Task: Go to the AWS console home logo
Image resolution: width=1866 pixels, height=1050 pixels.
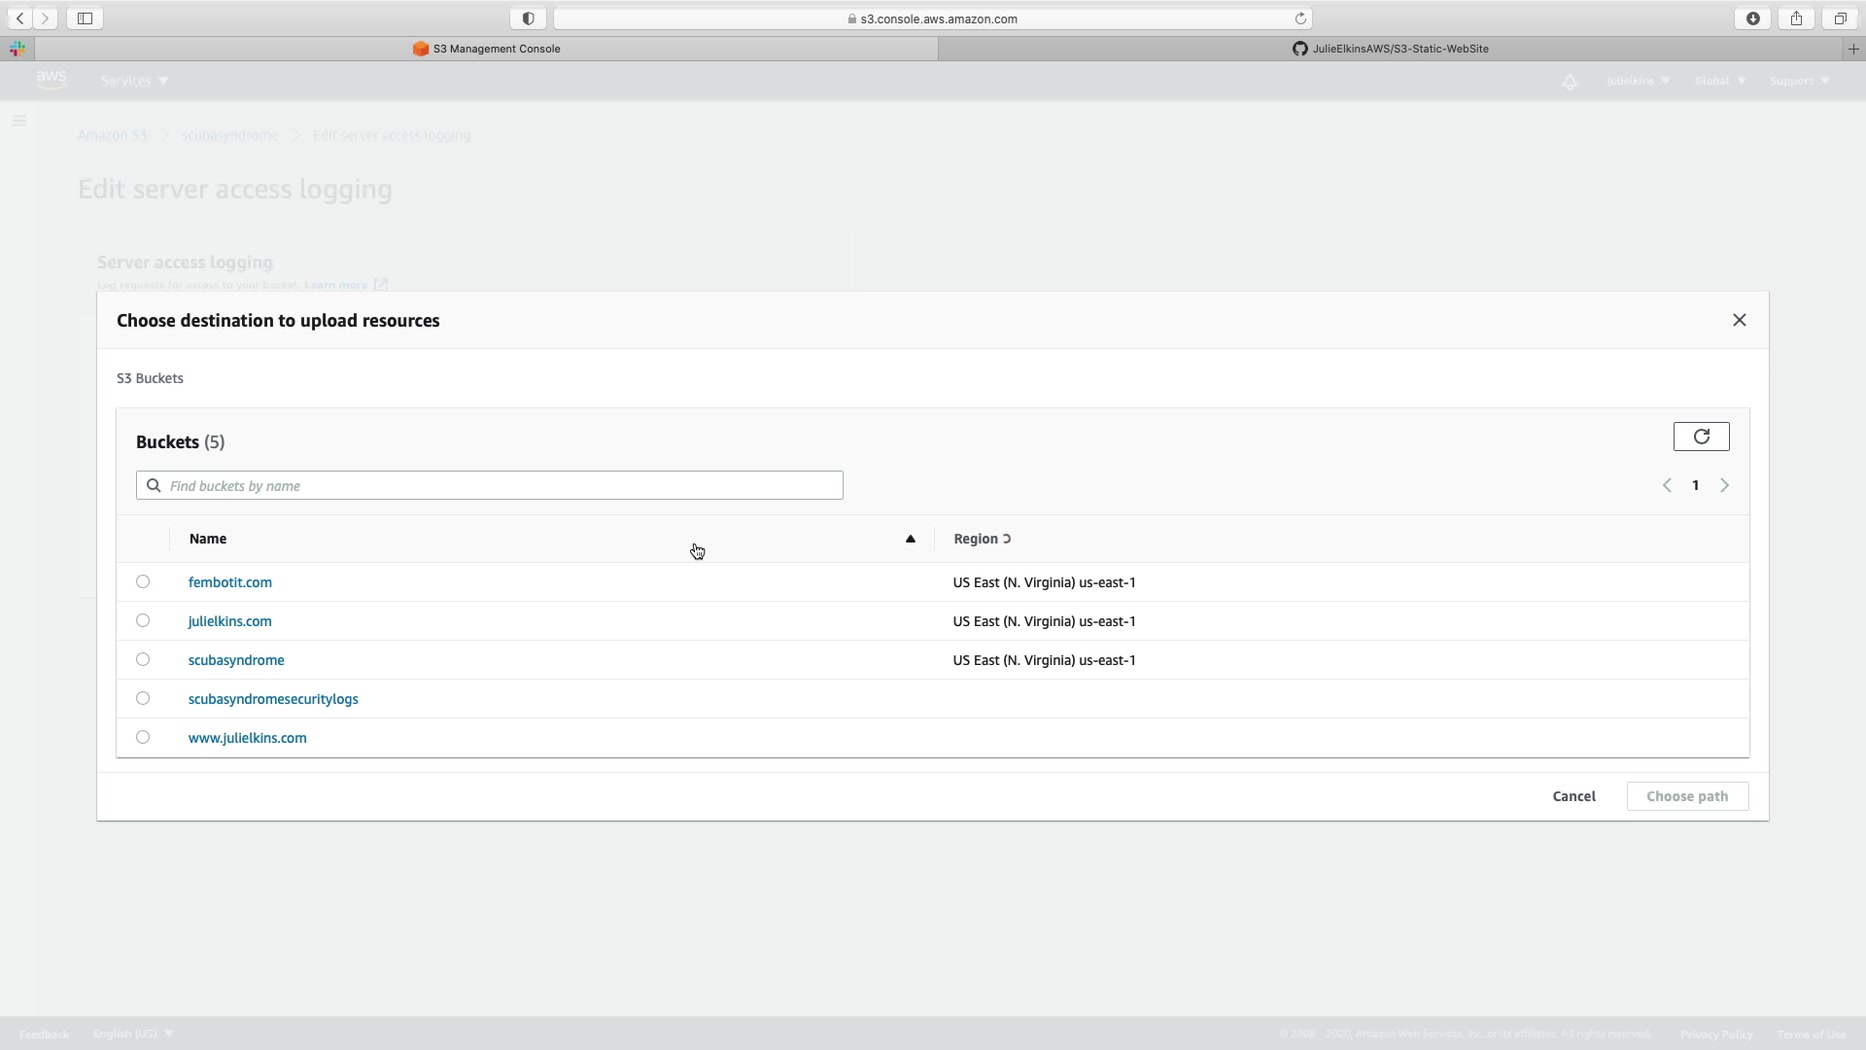Action: pyautogui.click(x=51, y=80)
